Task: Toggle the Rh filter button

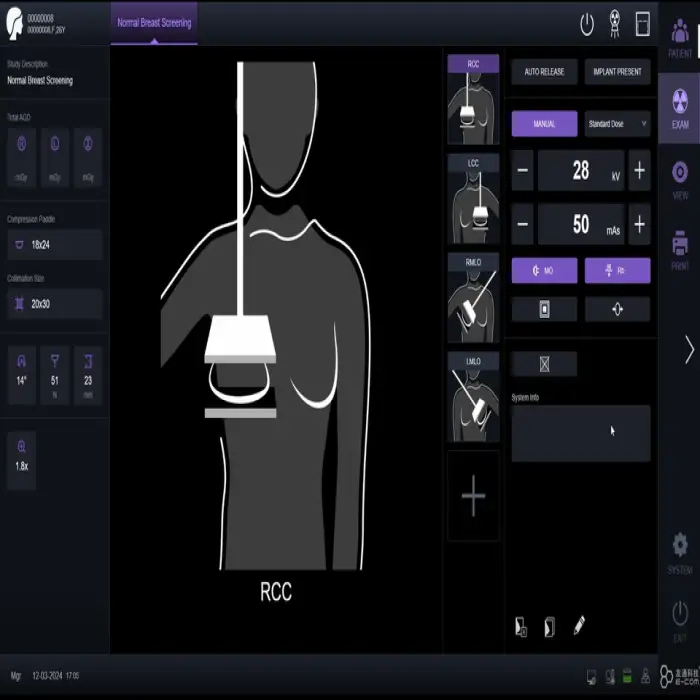Action: [x=617, y=271]
